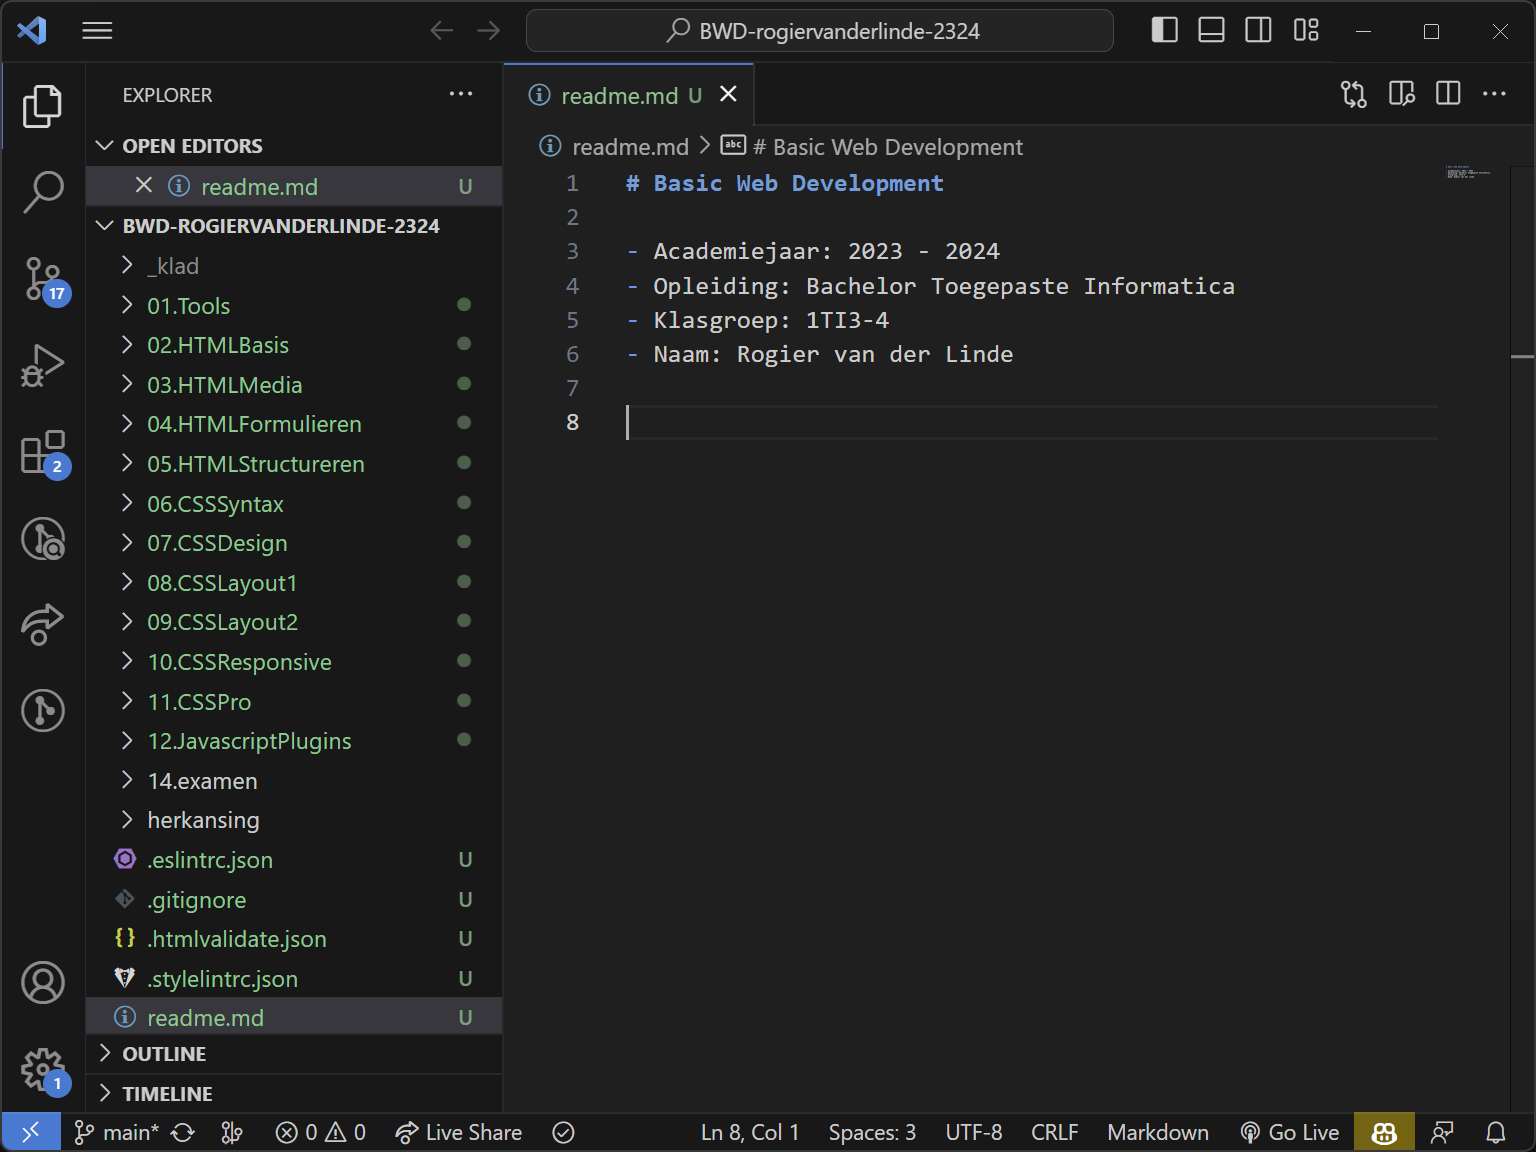Open the Run and Debug view
This screenshot has height=1152, width=1536.
point(43,365)
